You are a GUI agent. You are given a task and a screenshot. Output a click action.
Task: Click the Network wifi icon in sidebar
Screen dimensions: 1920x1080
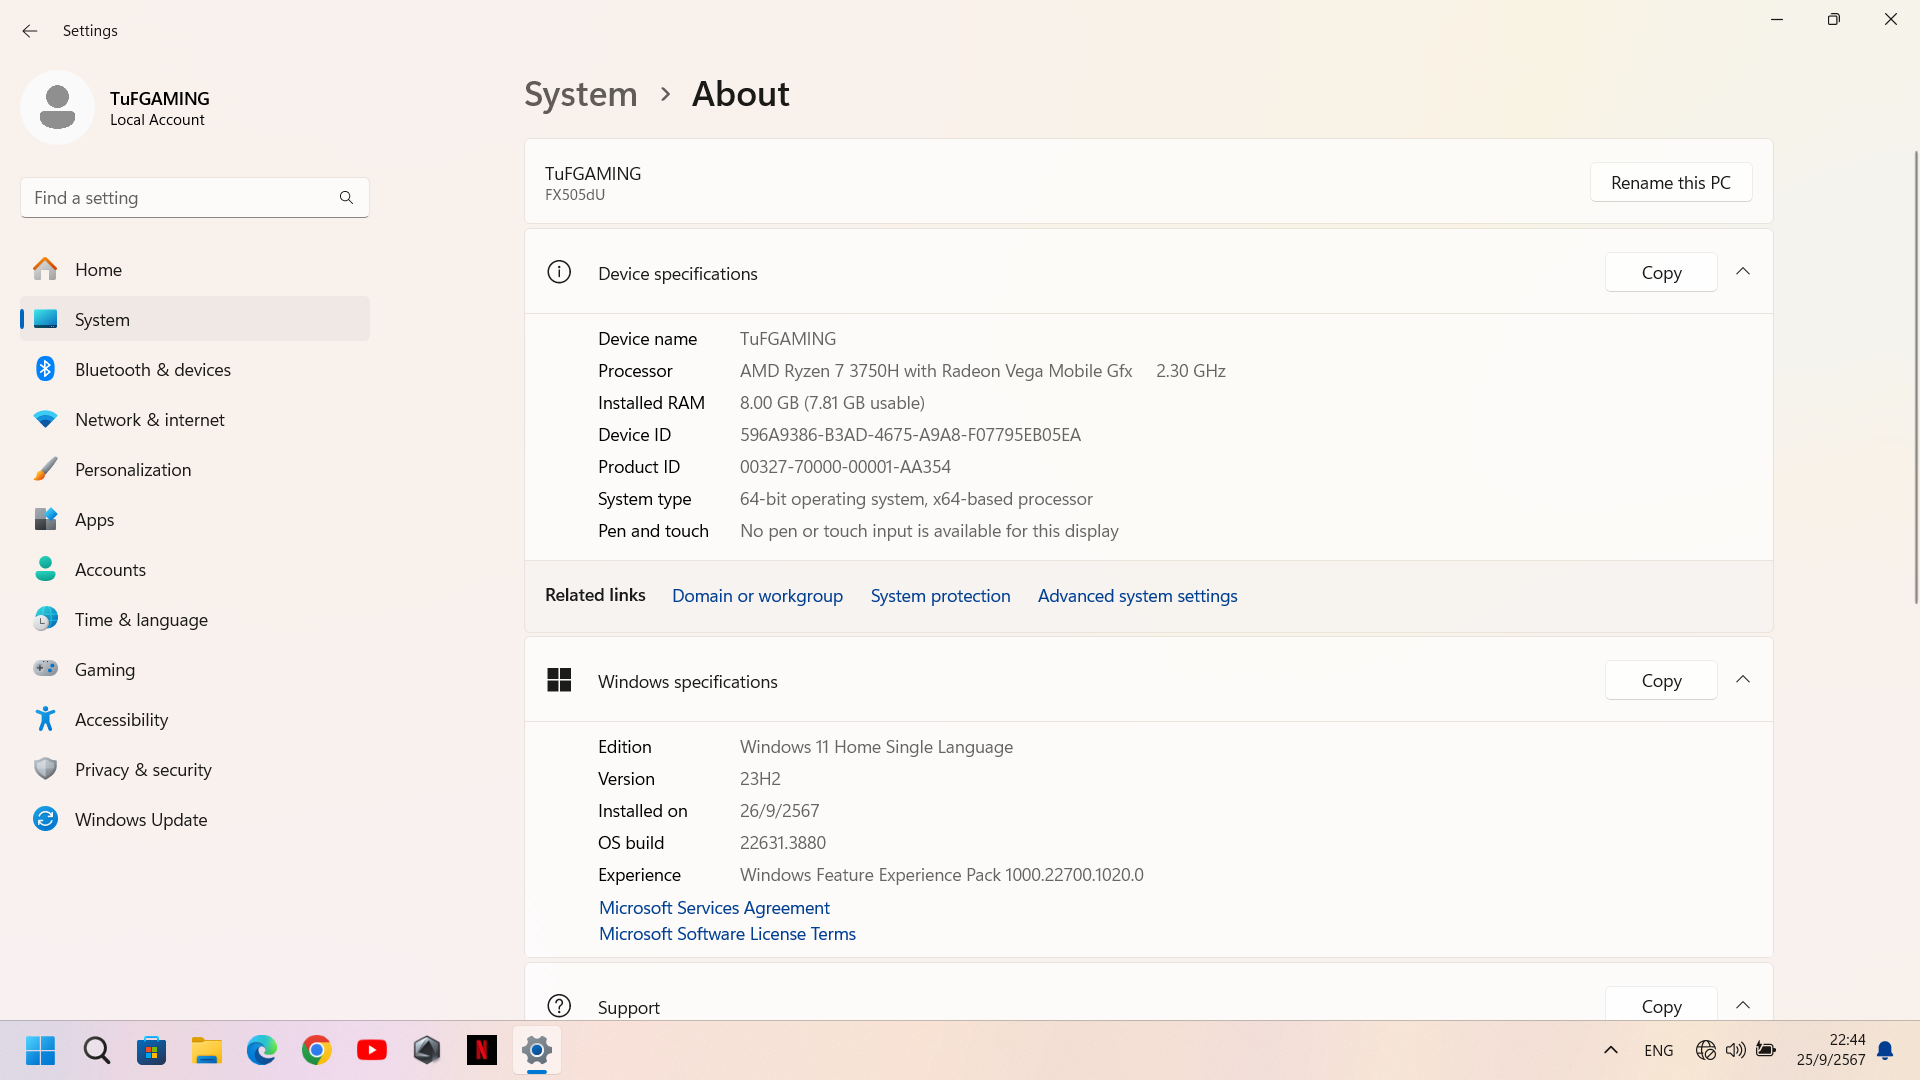click(x=45, y=419)
